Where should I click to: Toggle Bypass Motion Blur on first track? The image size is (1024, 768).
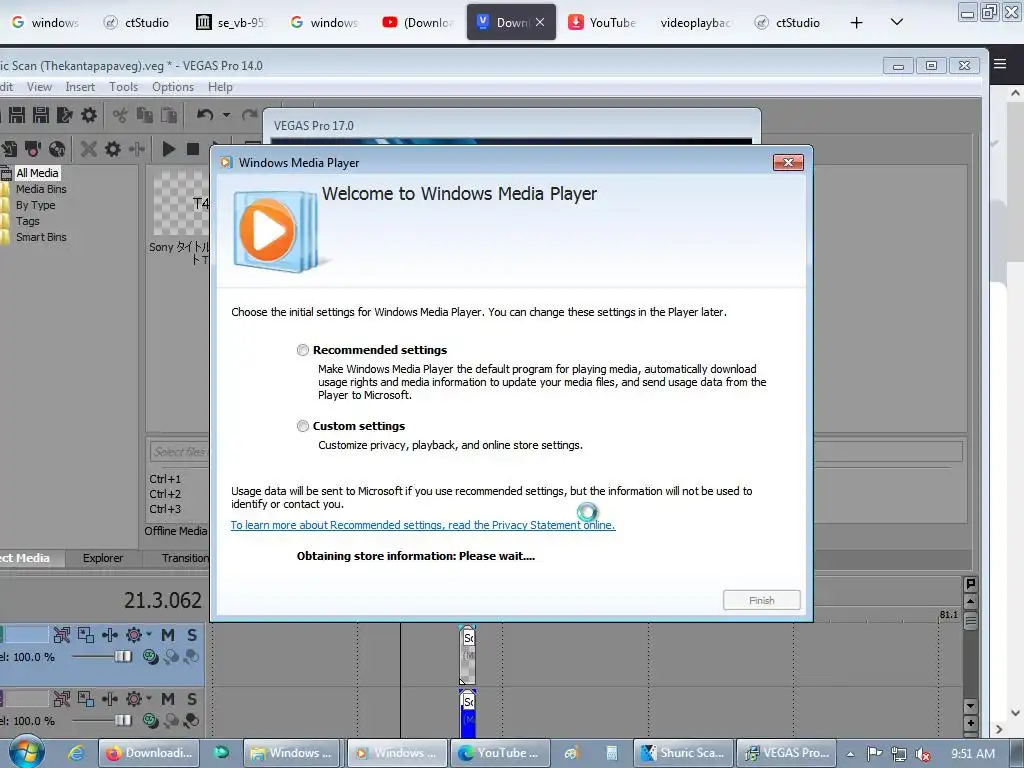click(61, 635)
